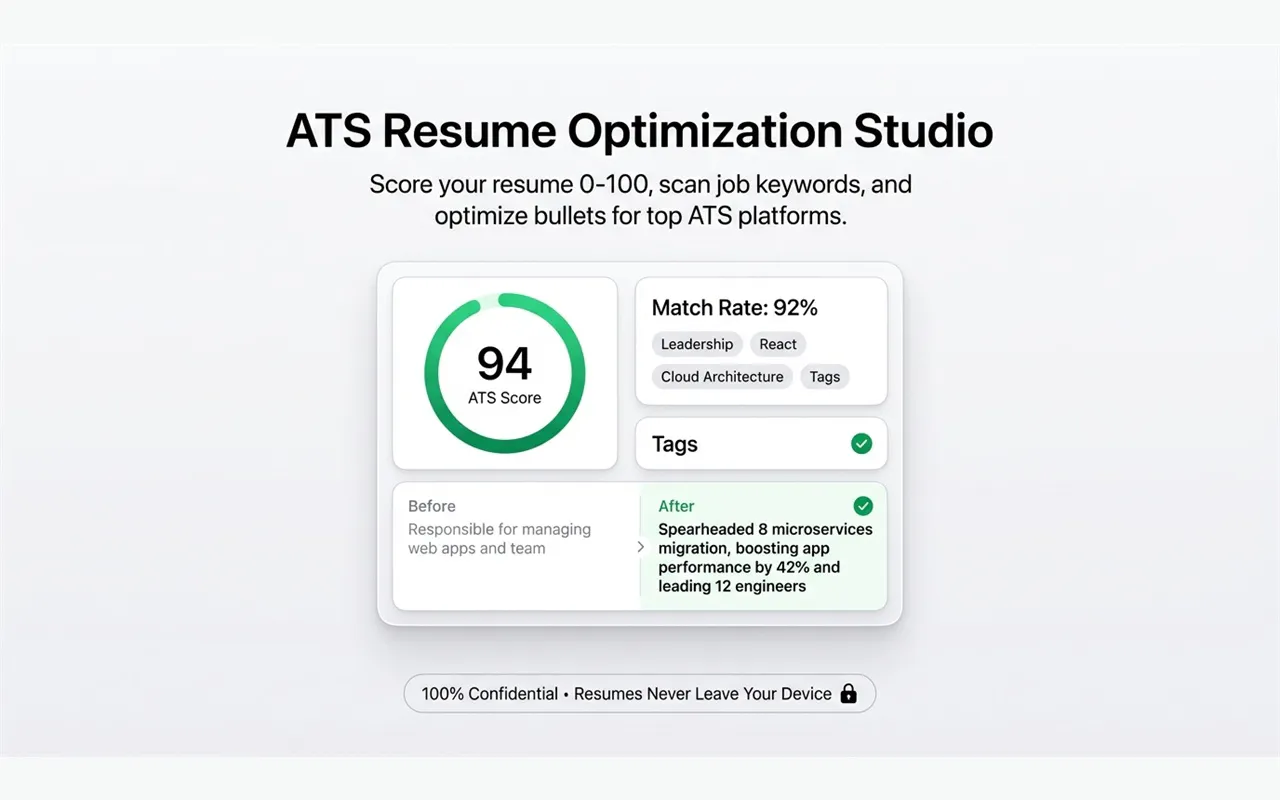Image resolution: width=1280 pixels, height=800 pixels.
Task: Select the Cloud Architecture keyword tag
Action: point(722,377)
